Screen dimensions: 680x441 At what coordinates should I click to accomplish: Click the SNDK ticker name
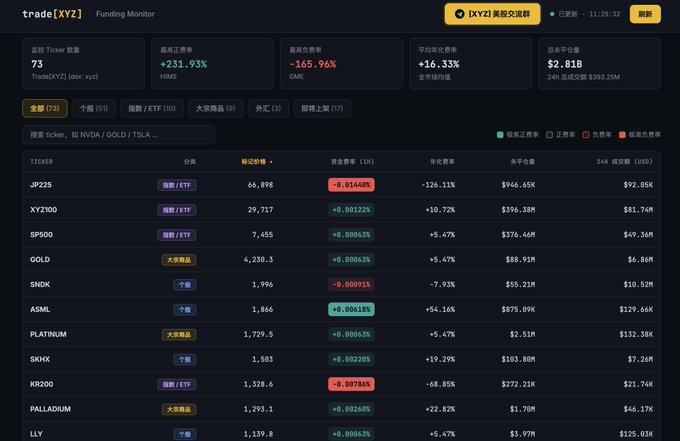click(x=40, y=284)
